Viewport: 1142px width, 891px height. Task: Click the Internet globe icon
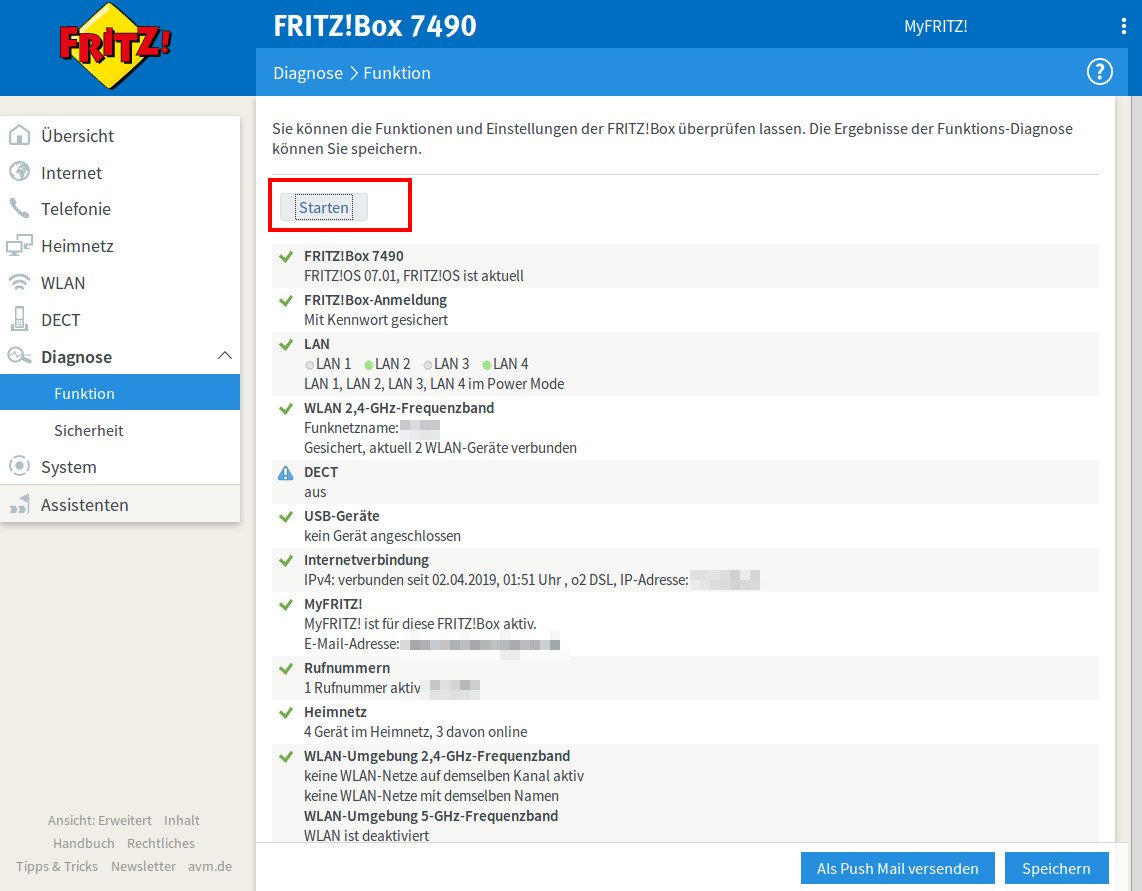(20, 172)
